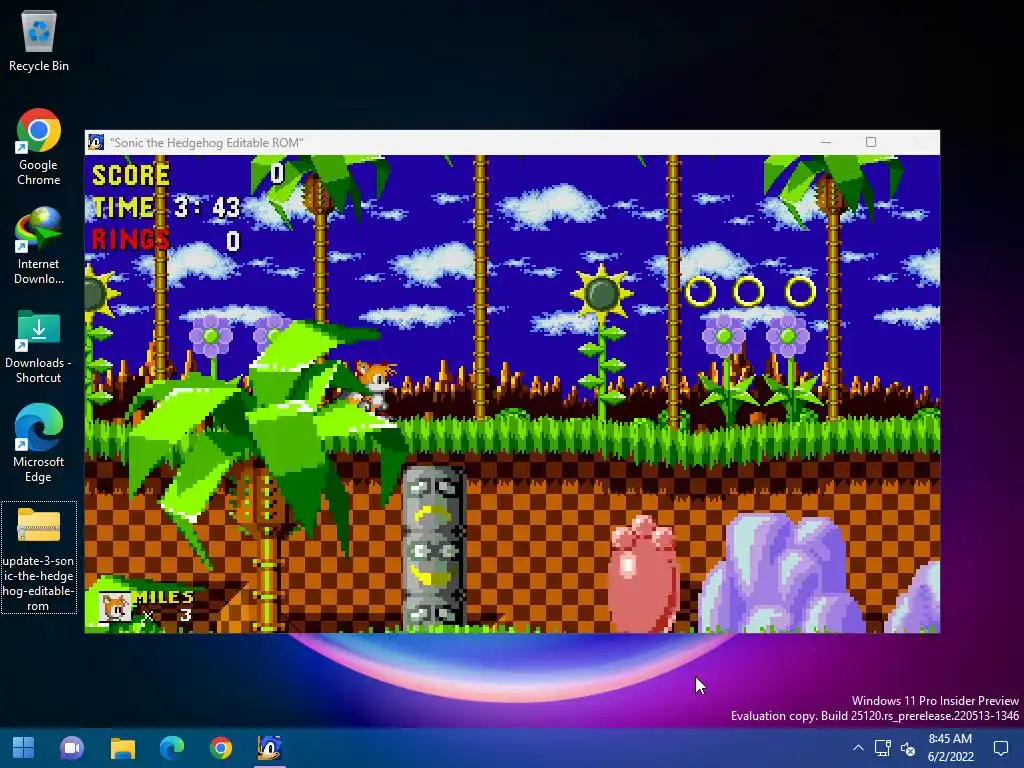Open the Recycle Bin desktop icon
The width and height of the screenshot is (1024, 768).
point(39,41)
